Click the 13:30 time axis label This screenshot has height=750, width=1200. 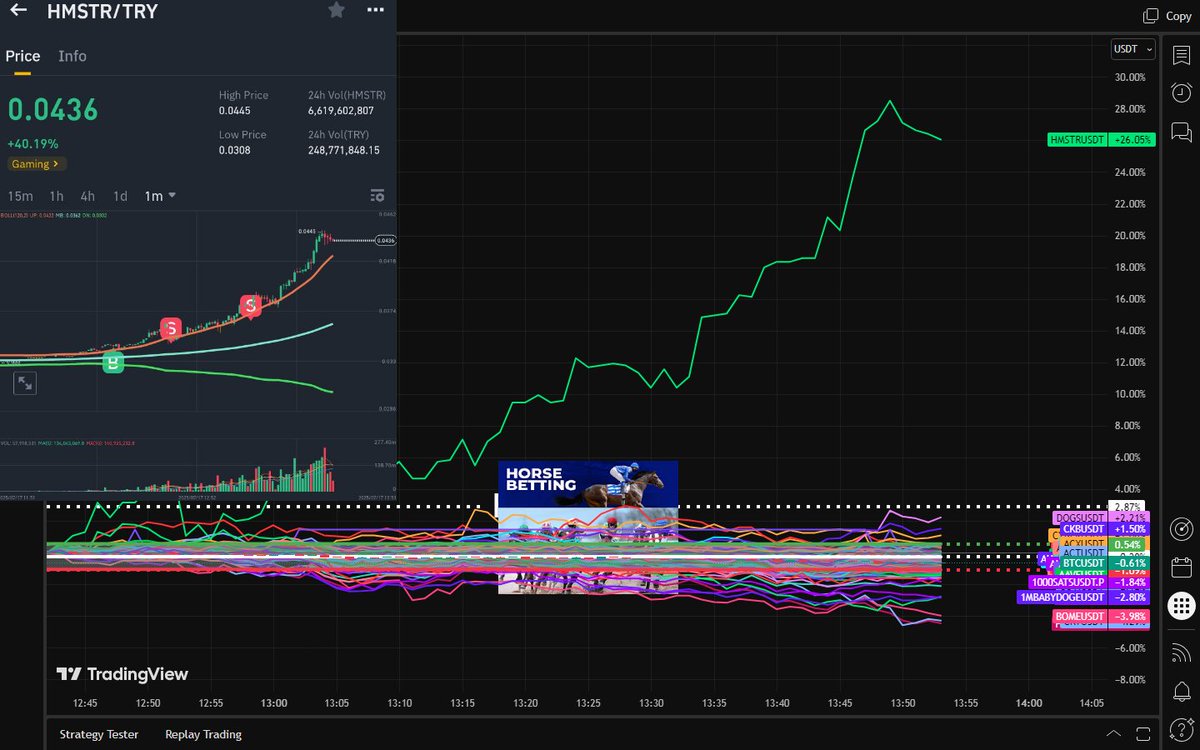coord(651,703)
